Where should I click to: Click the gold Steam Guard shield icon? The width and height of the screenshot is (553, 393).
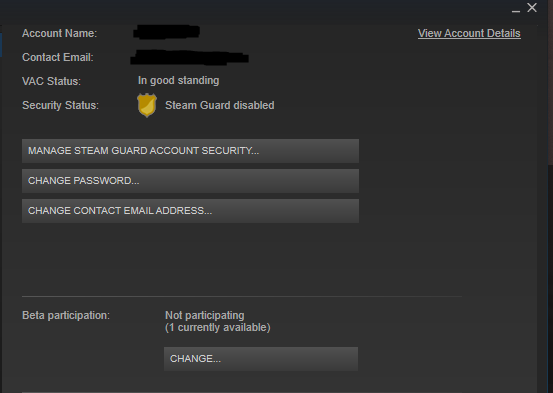click(147, 105)
